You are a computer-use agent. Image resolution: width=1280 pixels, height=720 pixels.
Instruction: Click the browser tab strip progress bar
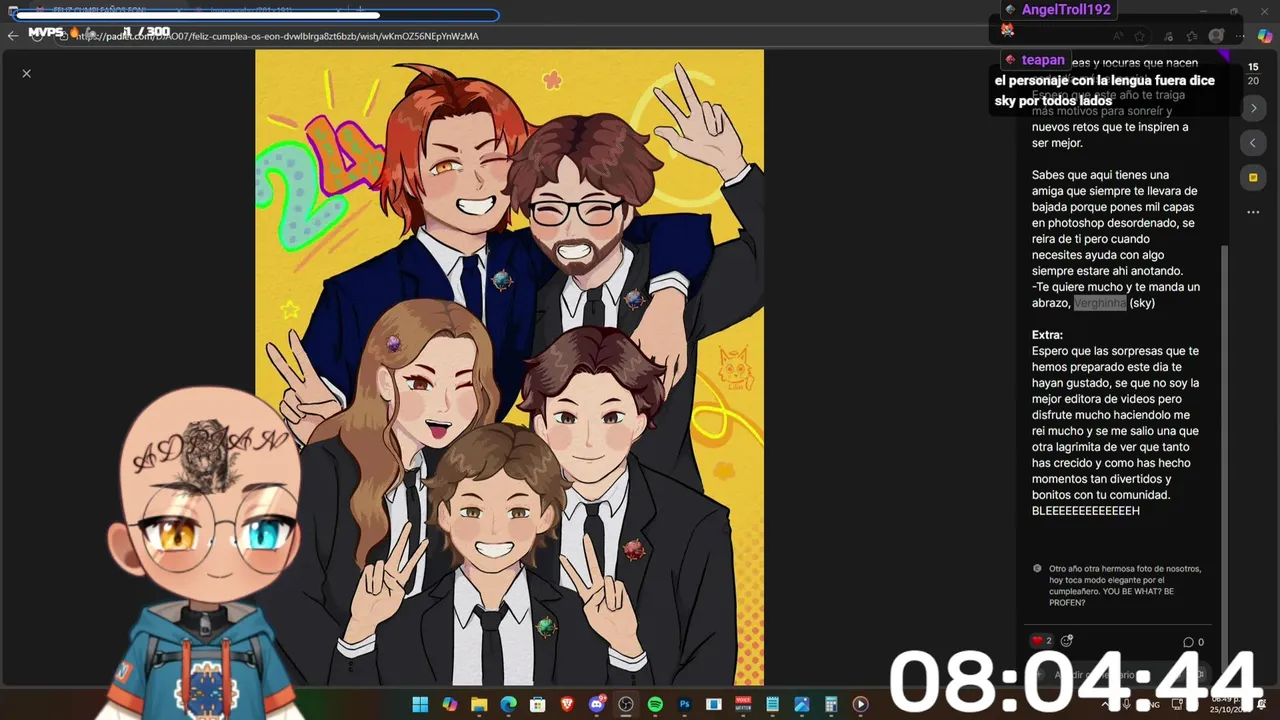point(258,15)
